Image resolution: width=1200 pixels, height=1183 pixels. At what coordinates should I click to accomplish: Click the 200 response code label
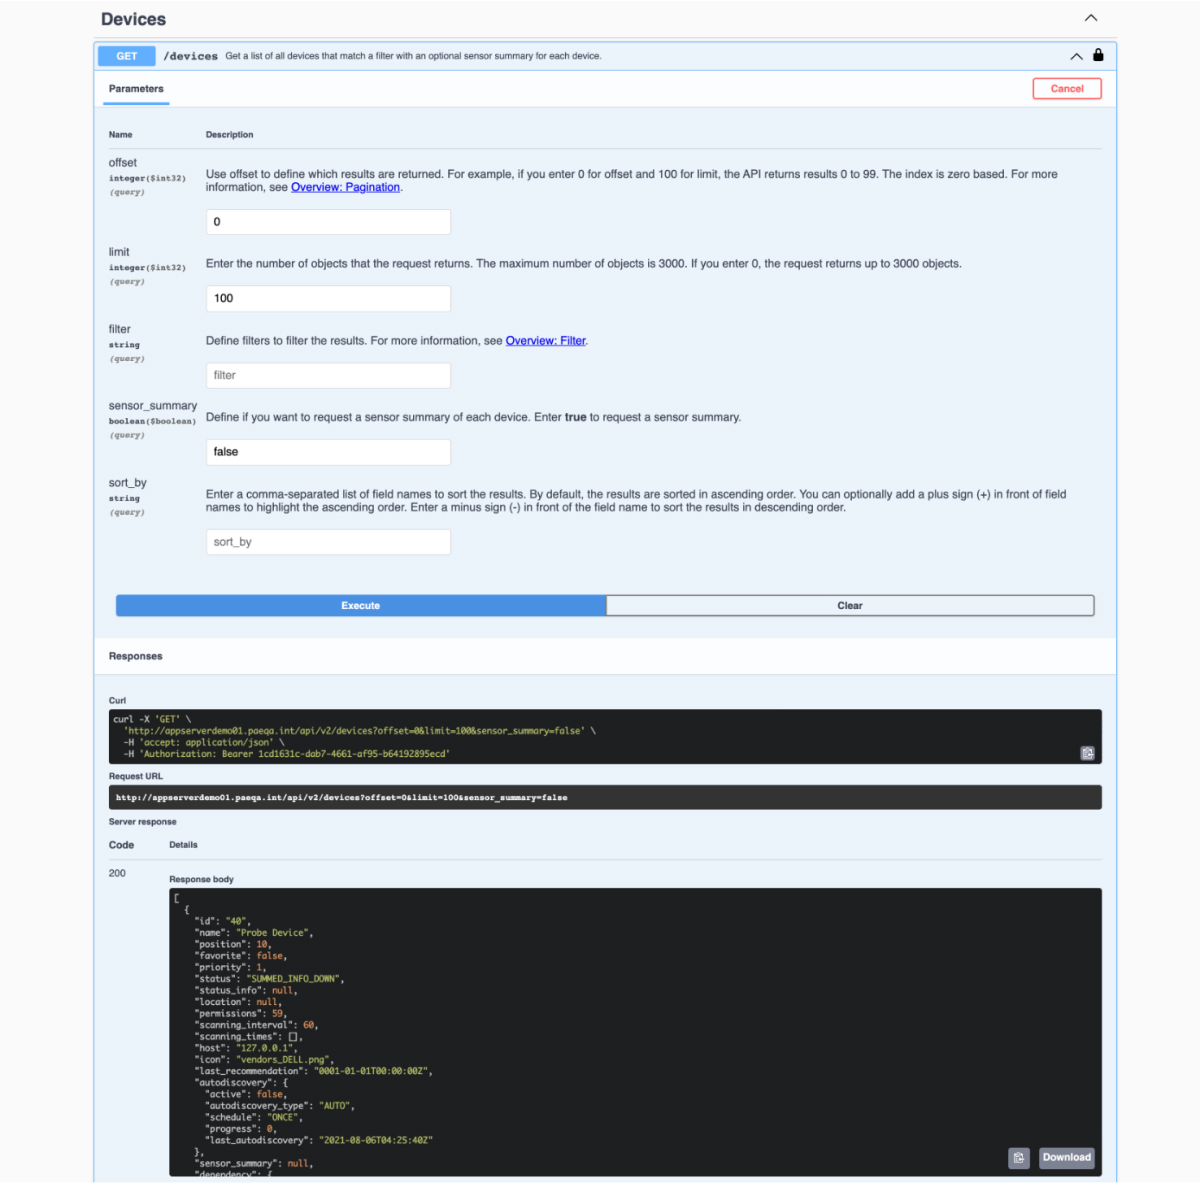pos(117,873)
